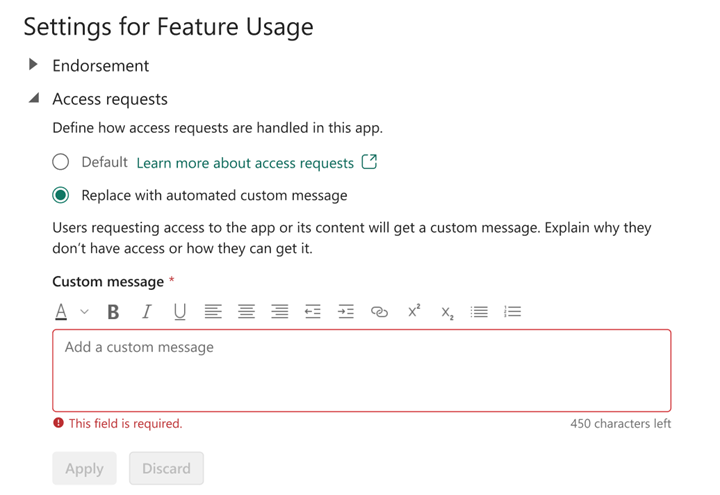Click into the custom message text box
This screenshot has width=720, height=495.
(361, 370)
